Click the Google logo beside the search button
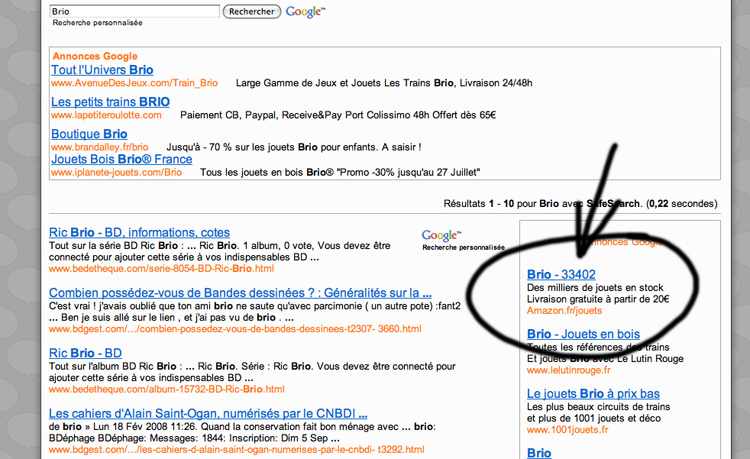 [x=304, y=12]
